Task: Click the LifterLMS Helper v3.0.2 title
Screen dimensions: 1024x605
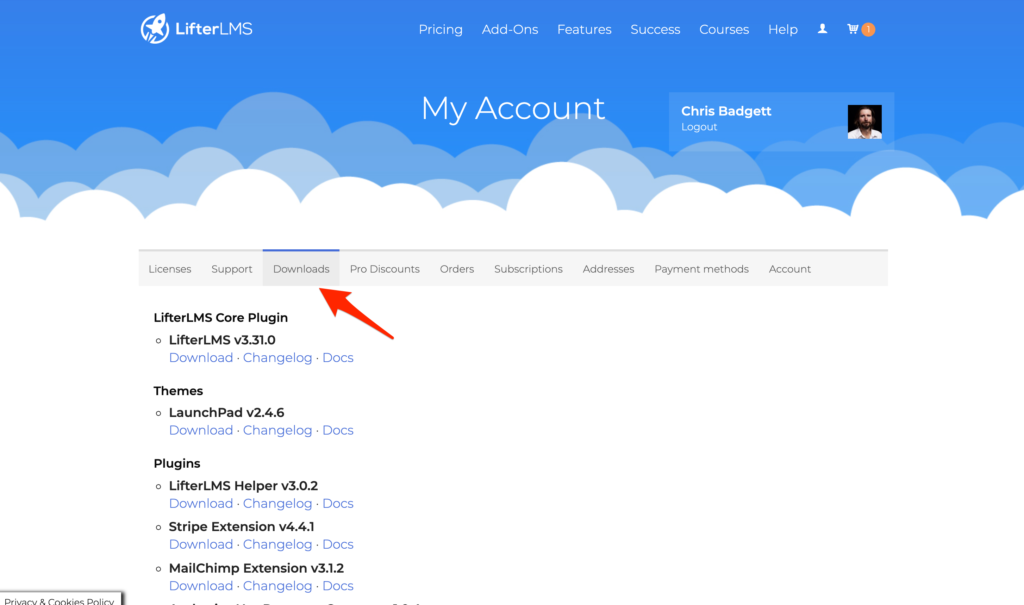Action: 244,485
